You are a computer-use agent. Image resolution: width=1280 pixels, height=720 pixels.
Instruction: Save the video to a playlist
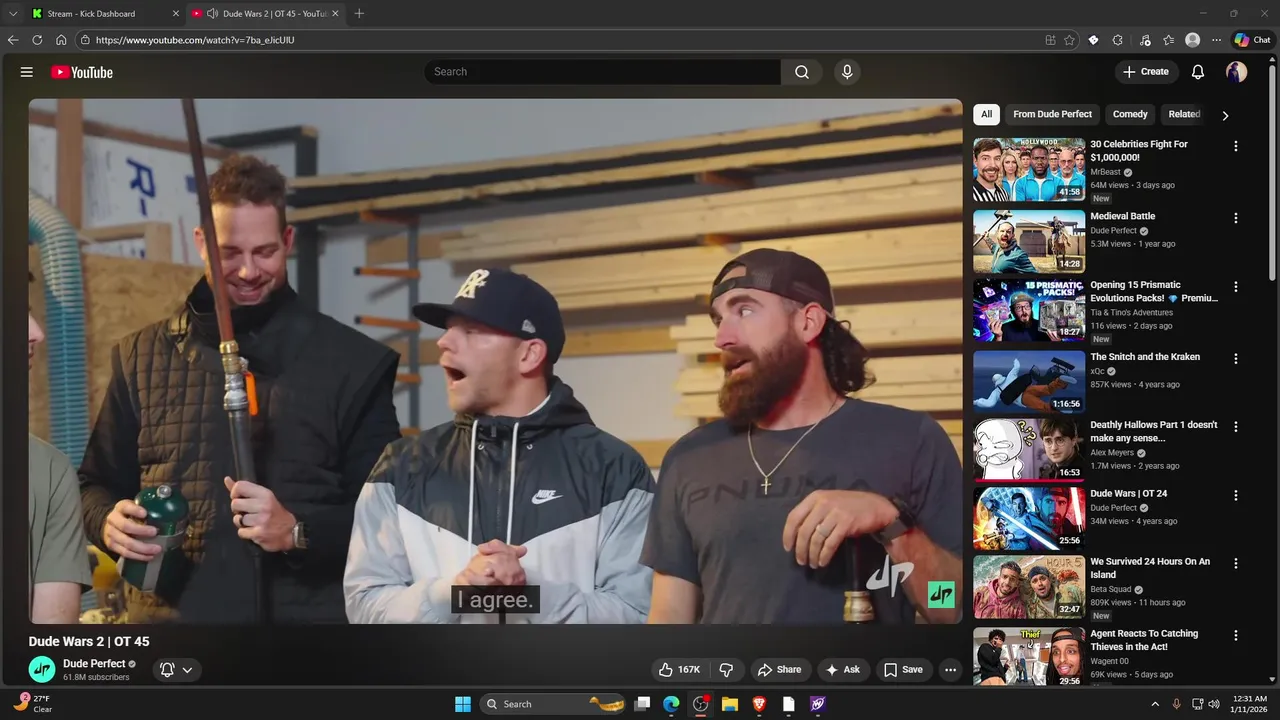point(903,670)
